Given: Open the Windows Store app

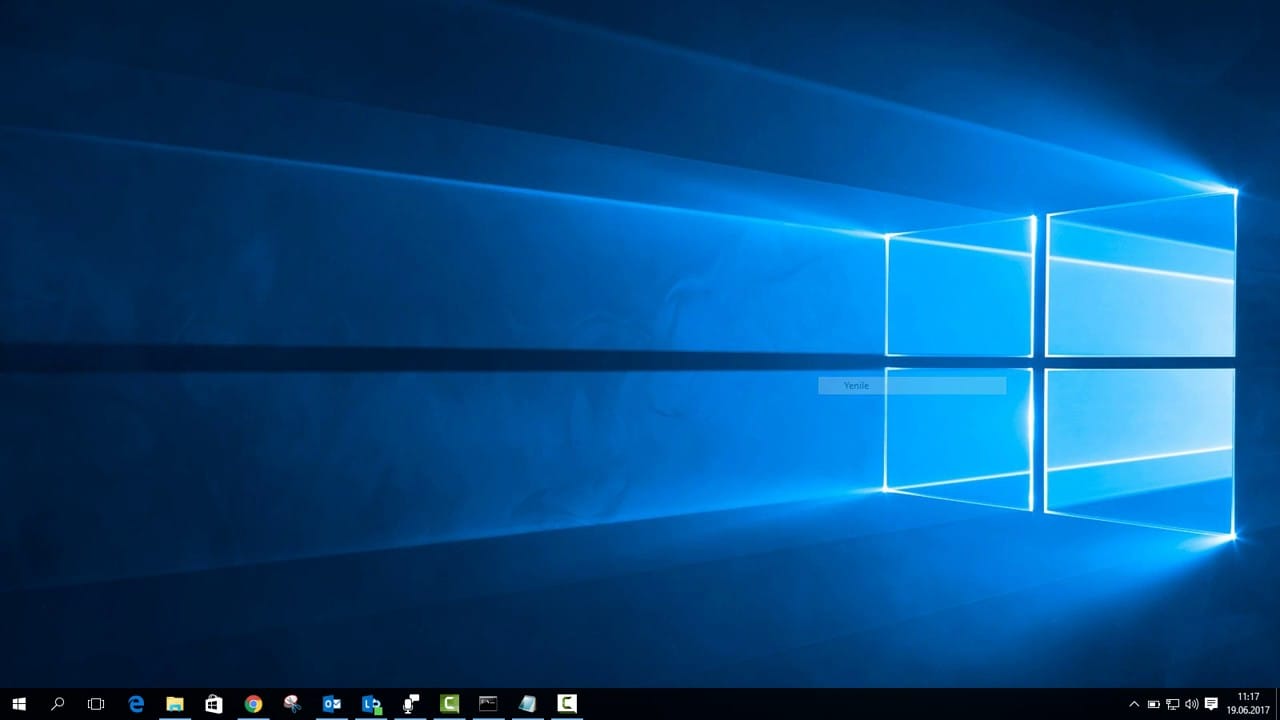Looking at the screenshot, I should pyautogui.click(x=214, y=704).
